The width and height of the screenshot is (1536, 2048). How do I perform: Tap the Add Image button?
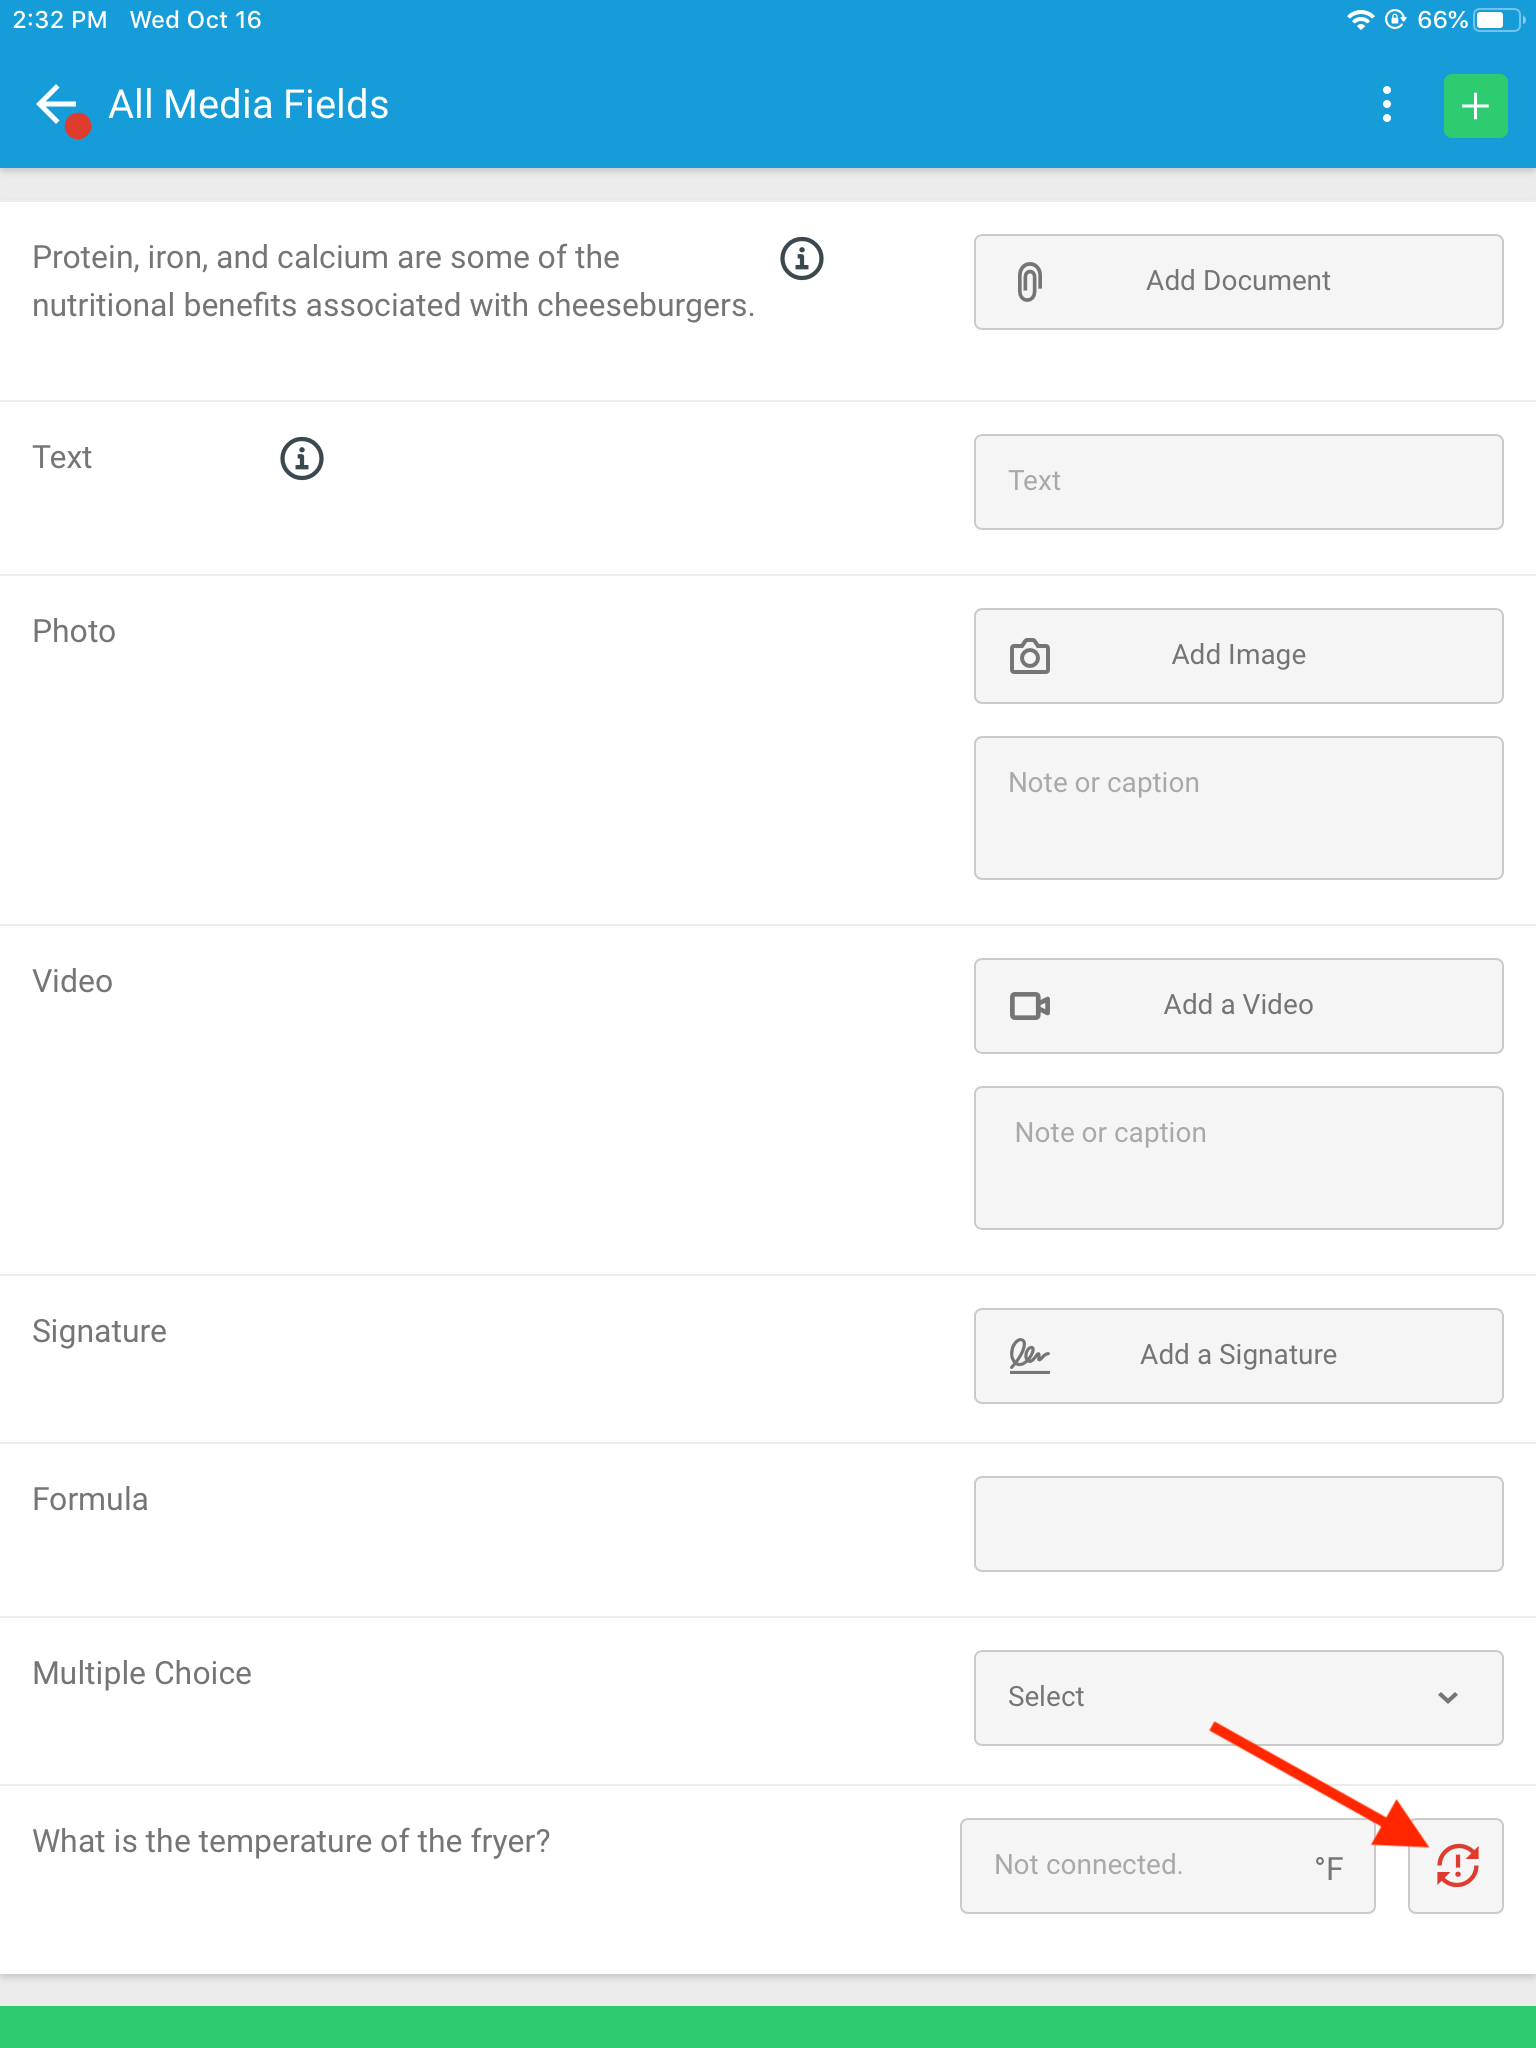point(1238,656)
